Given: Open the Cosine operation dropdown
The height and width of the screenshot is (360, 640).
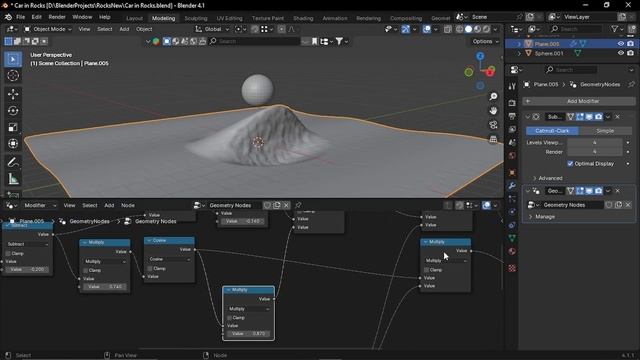Looking at the screenshot, I should pos(169,259).
